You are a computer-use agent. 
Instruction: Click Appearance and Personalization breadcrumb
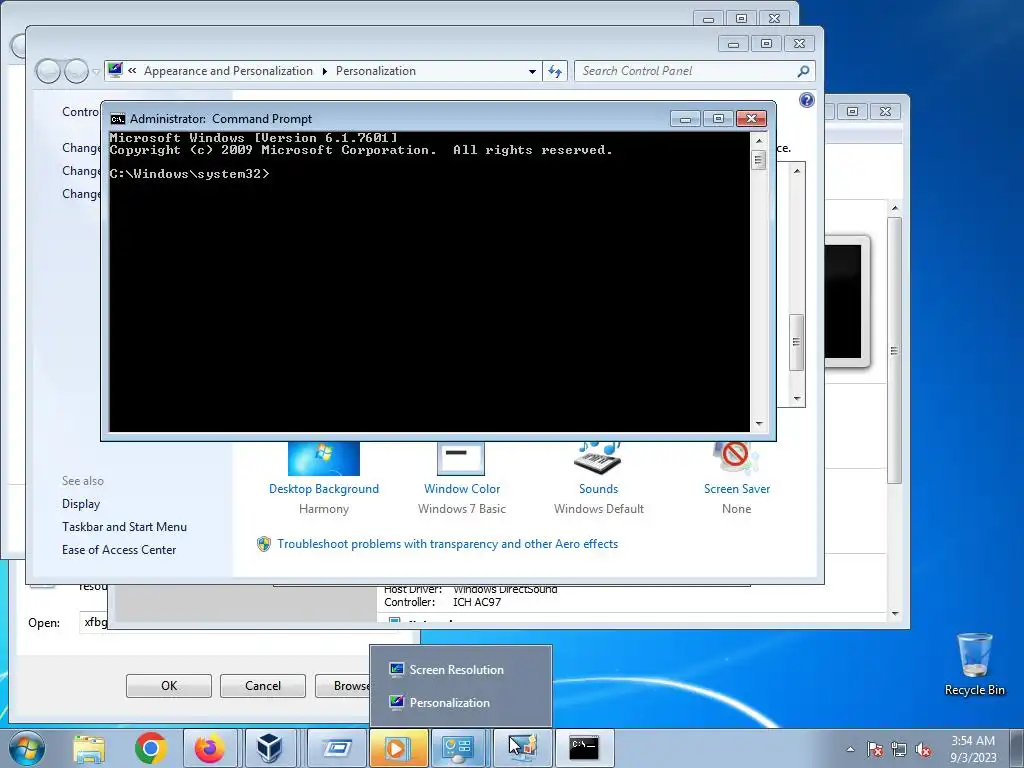[x=228, y=71]
